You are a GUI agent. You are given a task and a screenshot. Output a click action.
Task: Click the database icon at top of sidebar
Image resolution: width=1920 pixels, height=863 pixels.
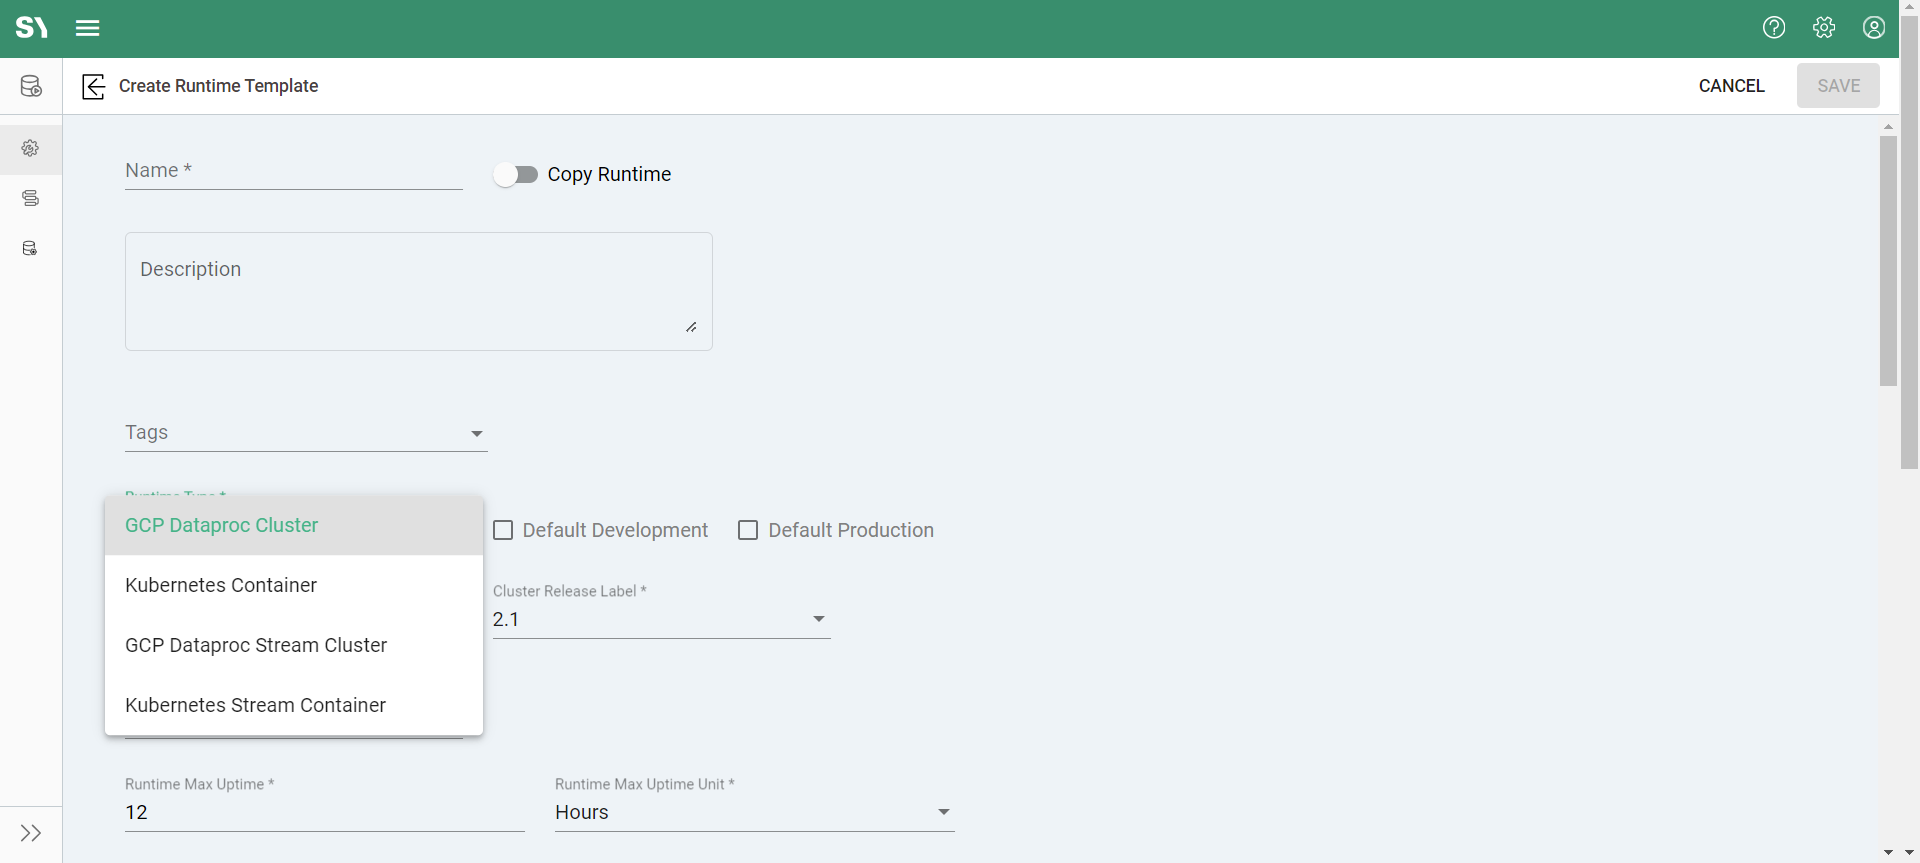pyautogui.click(x=31, y=86)
